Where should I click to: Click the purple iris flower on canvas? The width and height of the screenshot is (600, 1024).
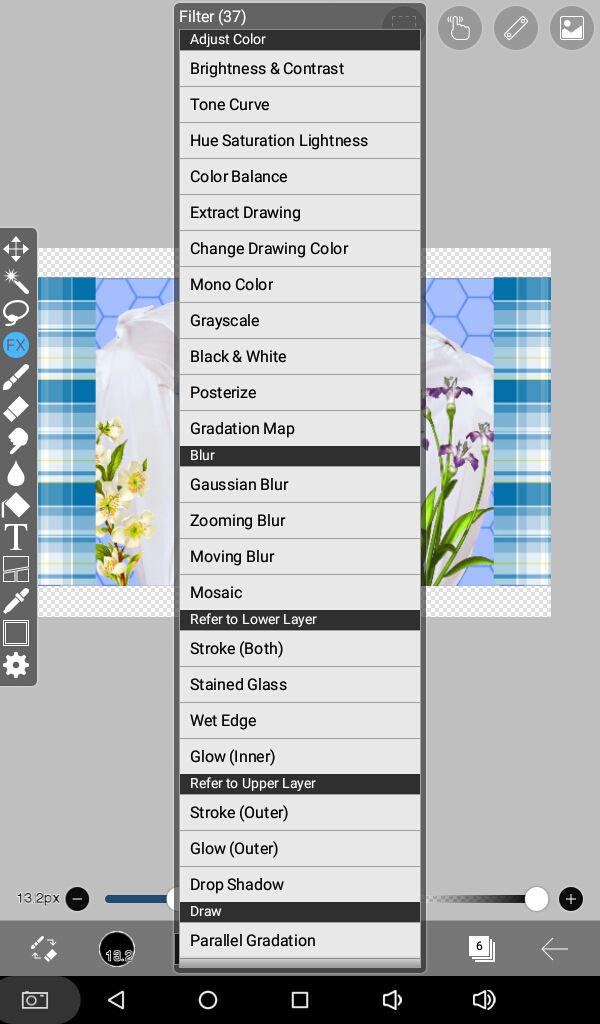click(x=450, y=392)
